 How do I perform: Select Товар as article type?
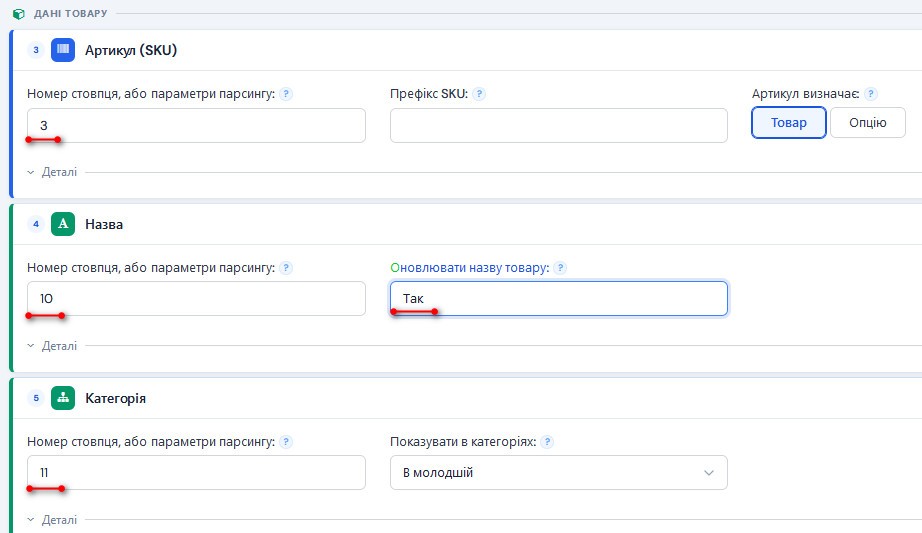[789, 122]
